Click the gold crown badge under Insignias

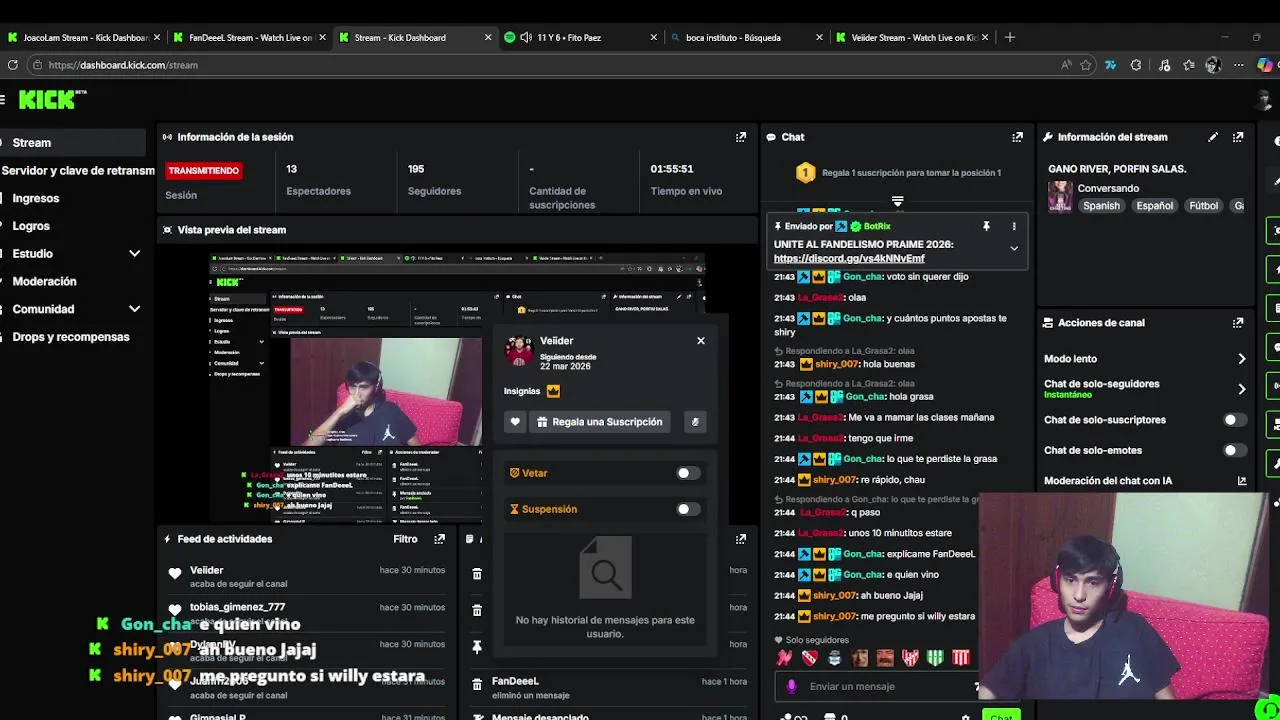coord(553,391)
